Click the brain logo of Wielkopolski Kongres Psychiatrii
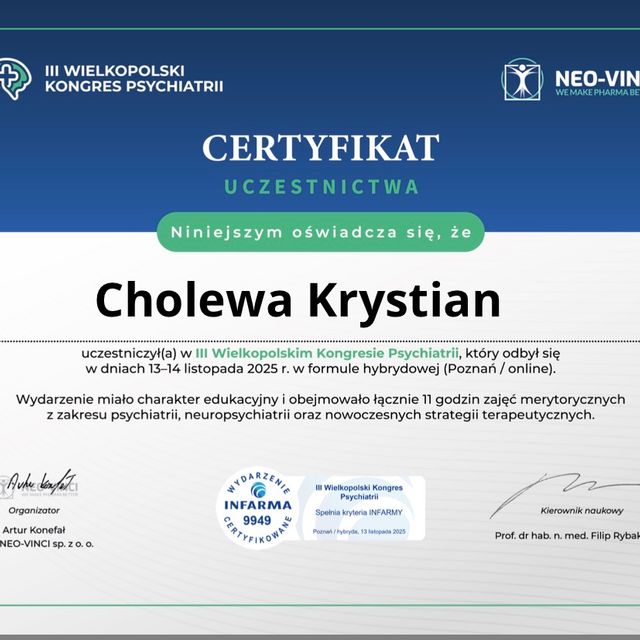The image size is (640, 640). coord(15,78)
